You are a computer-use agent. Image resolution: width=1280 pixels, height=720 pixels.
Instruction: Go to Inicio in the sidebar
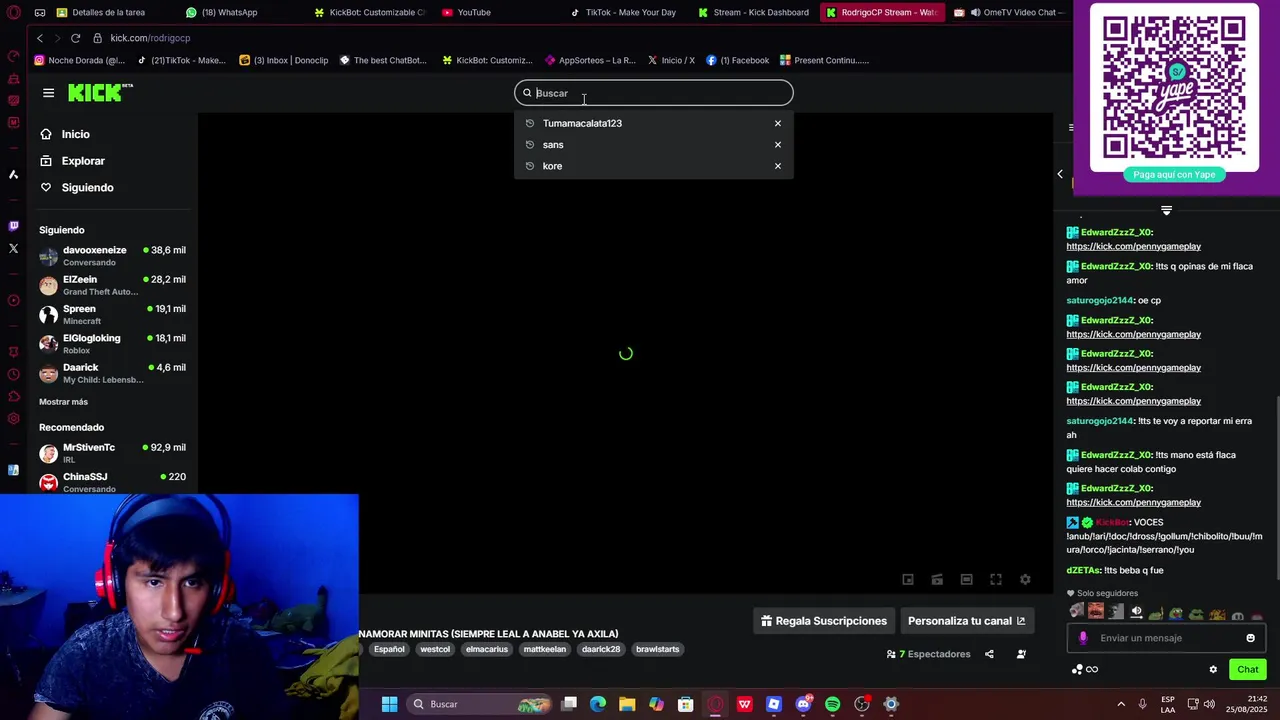coord(75,134)
